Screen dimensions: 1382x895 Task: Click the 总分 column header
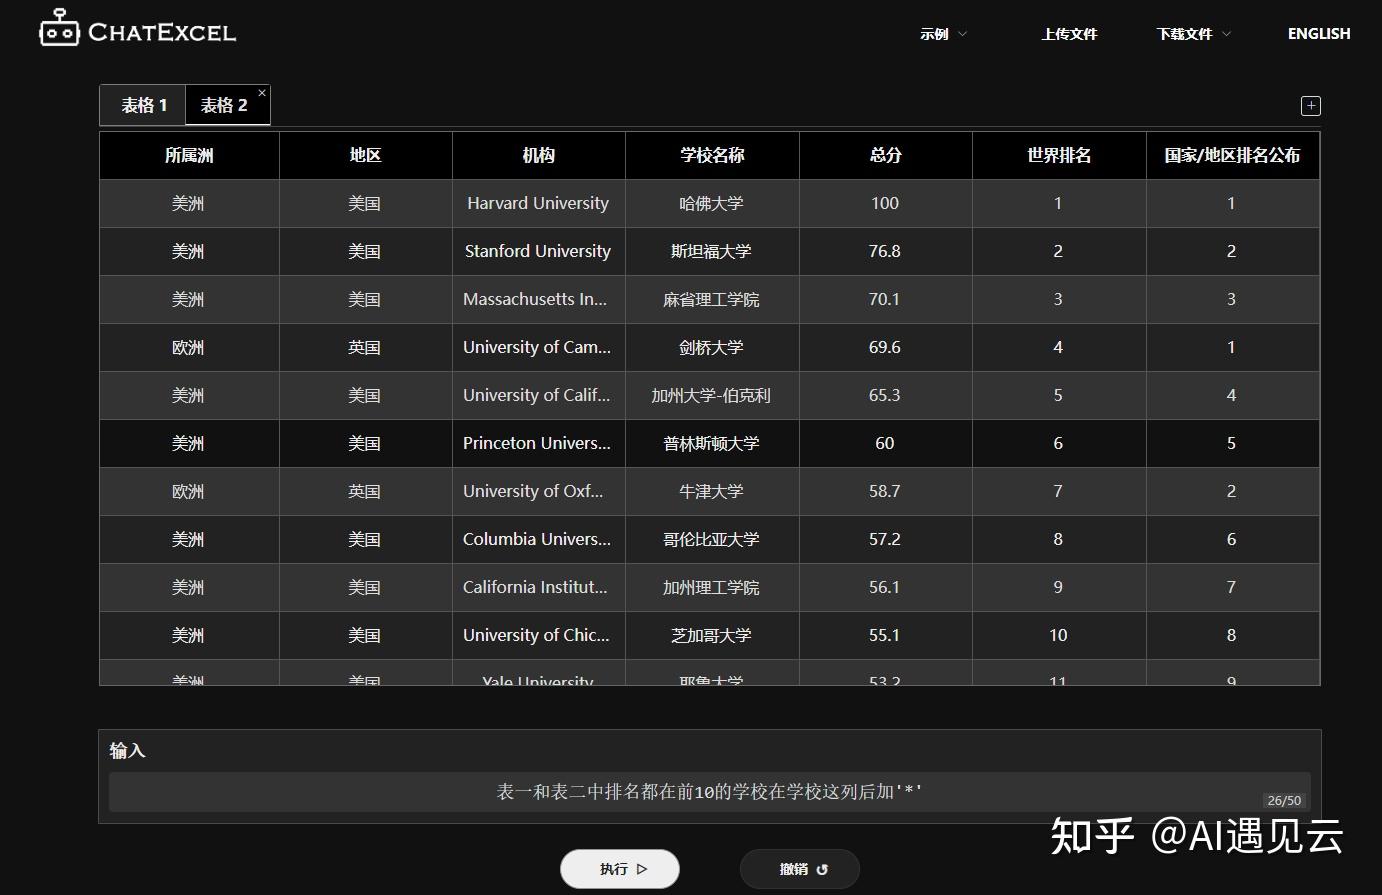pyautogui.click(x=884, y=155)
